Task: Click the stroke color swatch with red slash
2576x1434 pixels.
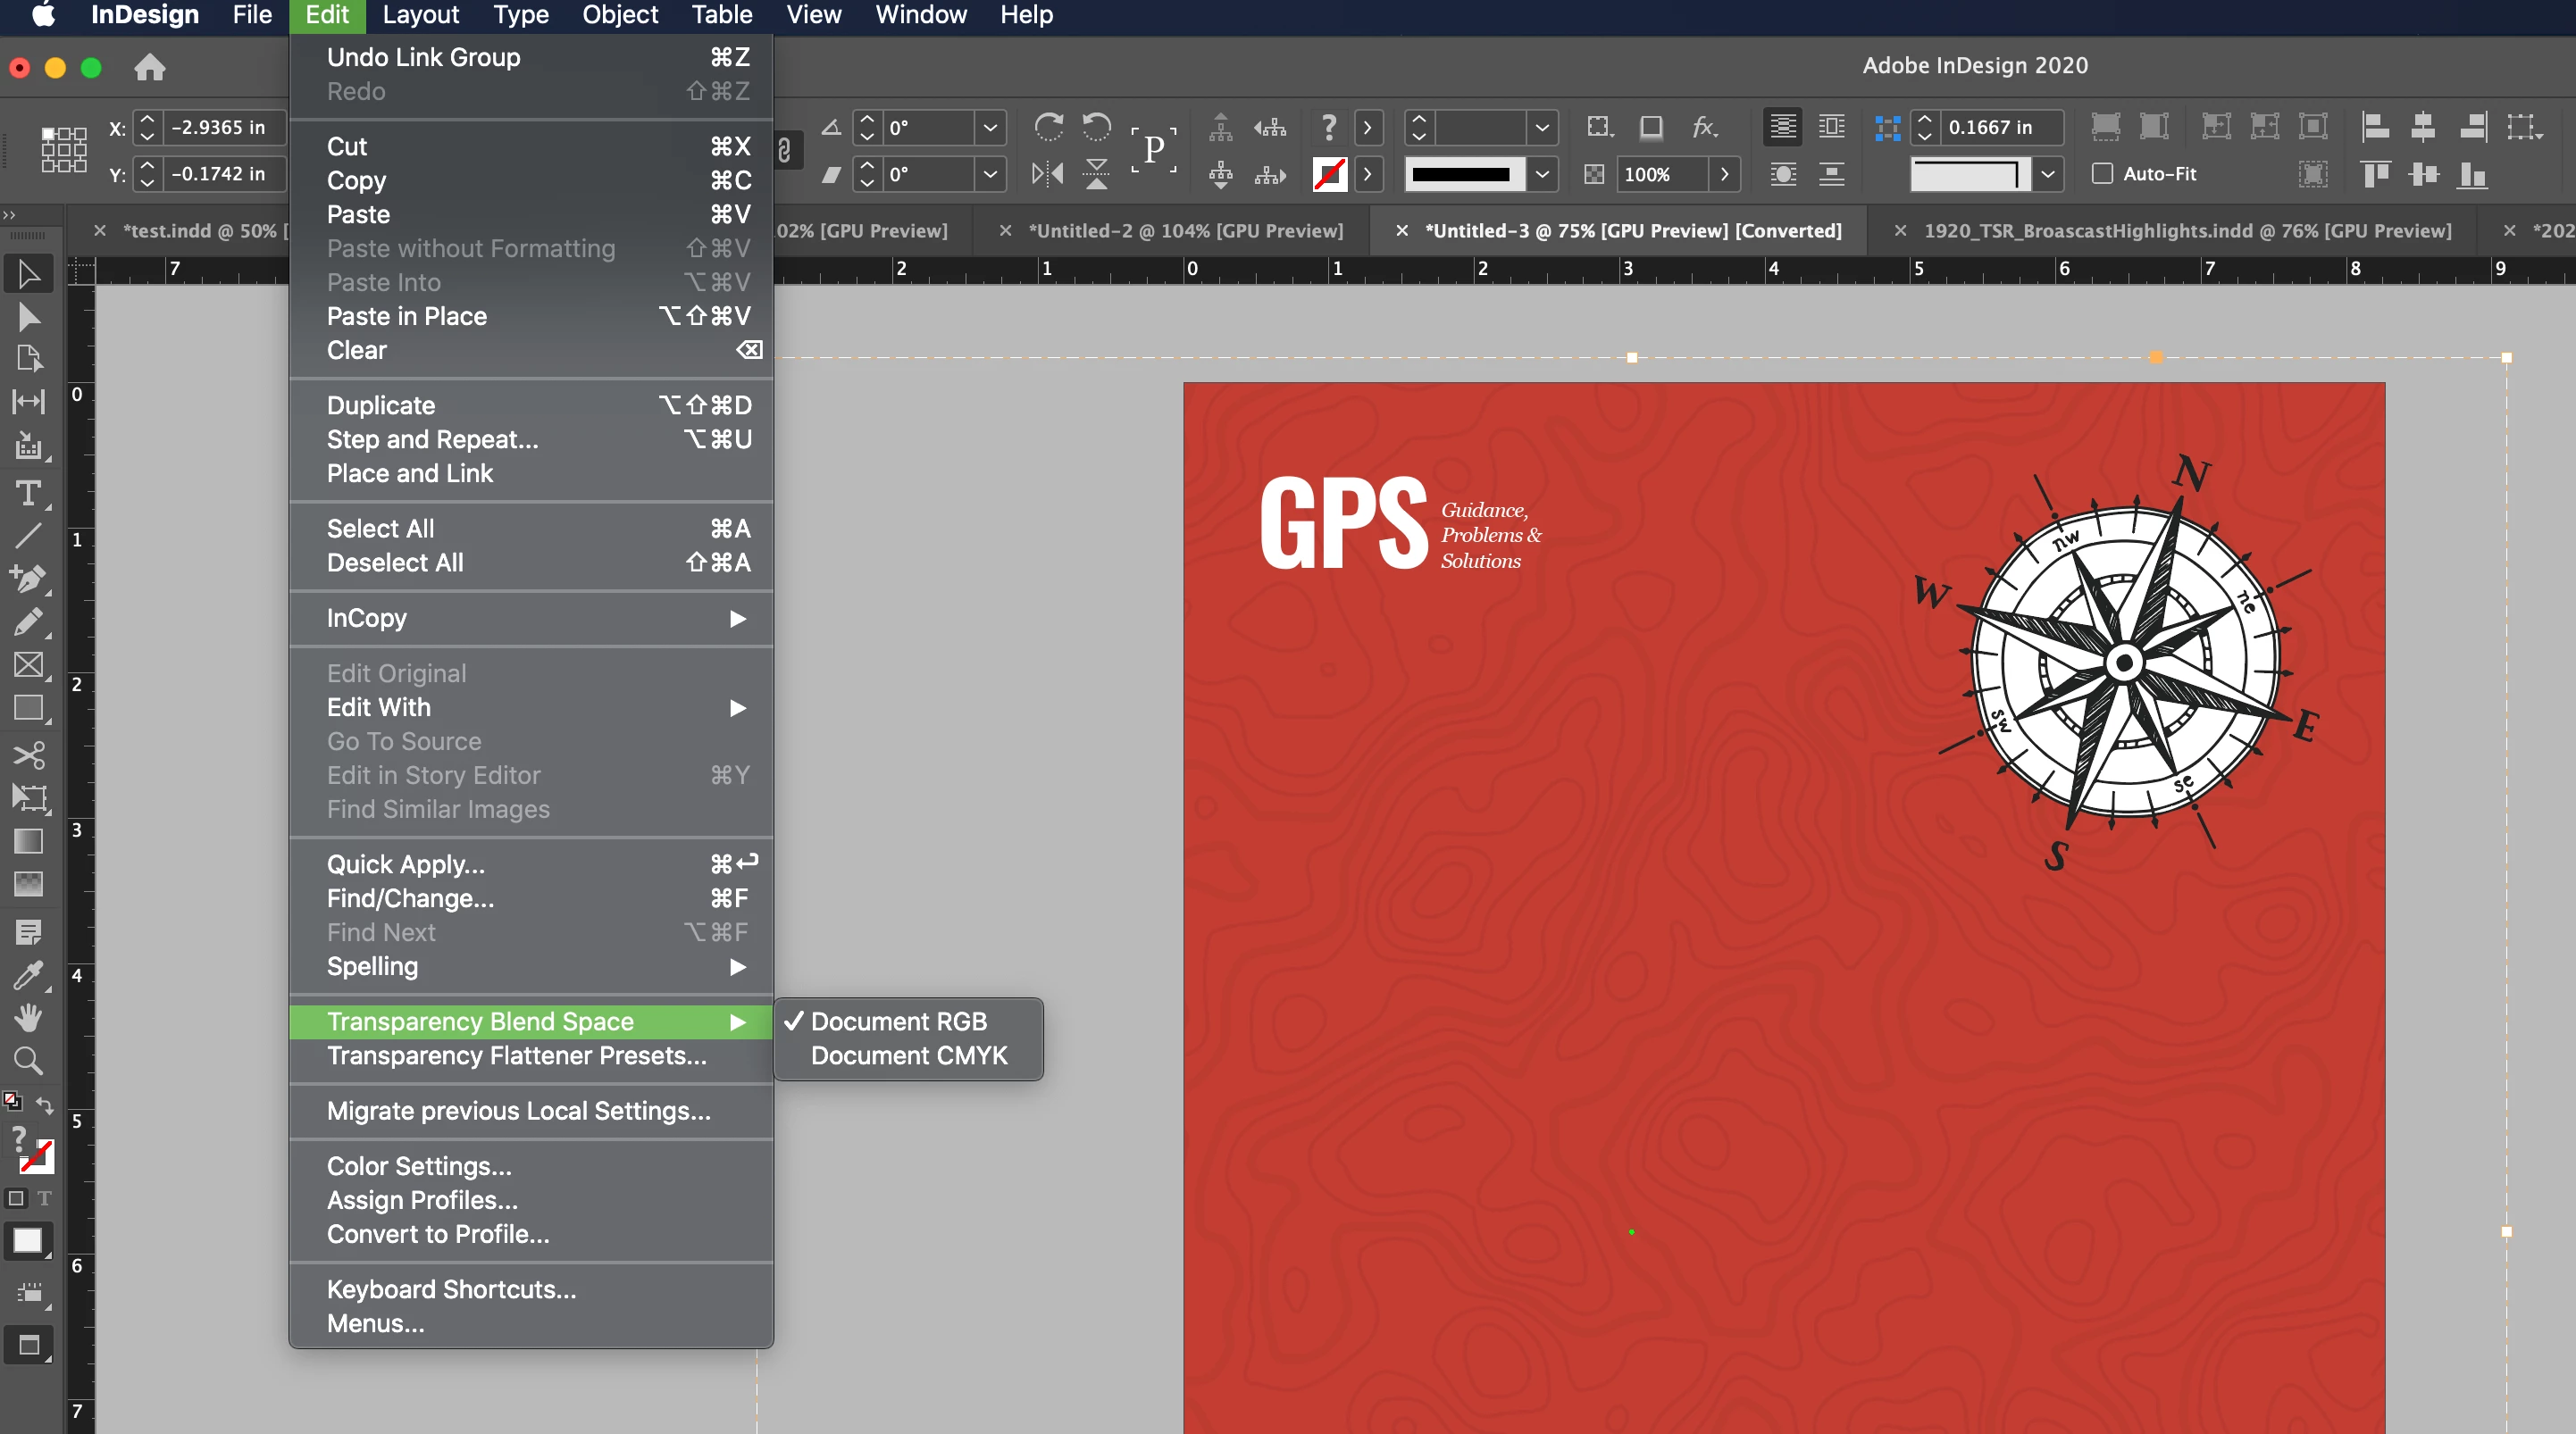Action: point(1329,174)
